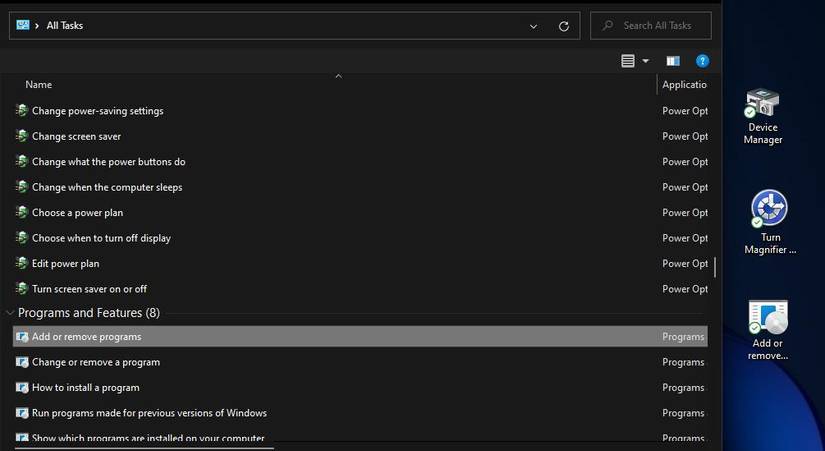Click the Name column header
825x451 pixels.
(x=38, y=84)
